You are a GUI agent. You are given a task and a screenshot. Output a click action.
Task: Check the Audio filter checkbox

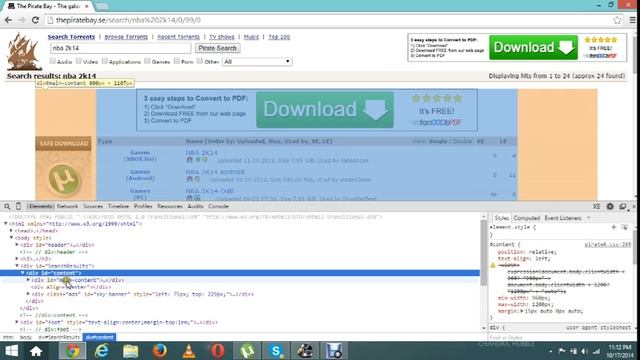[52, 61]
